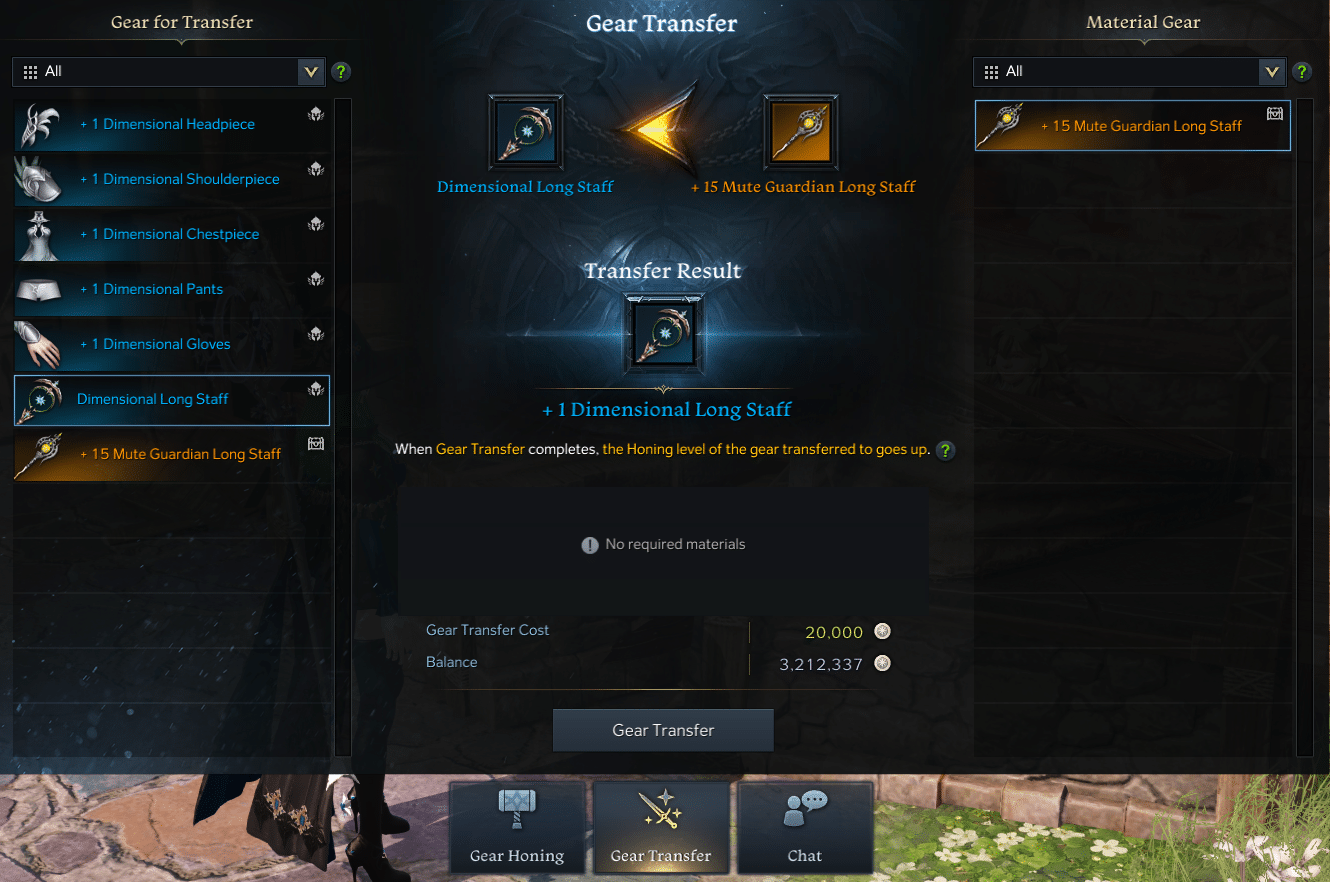Select +1 Dimensional Chestpiece from the list
The height and width of the screenshot is (882, 1330).
tap(172, 234)
